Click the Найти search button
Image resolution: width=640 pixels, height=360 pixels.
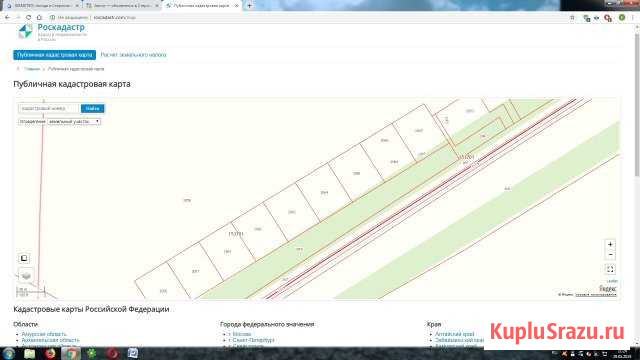click(x=93, y=109)
